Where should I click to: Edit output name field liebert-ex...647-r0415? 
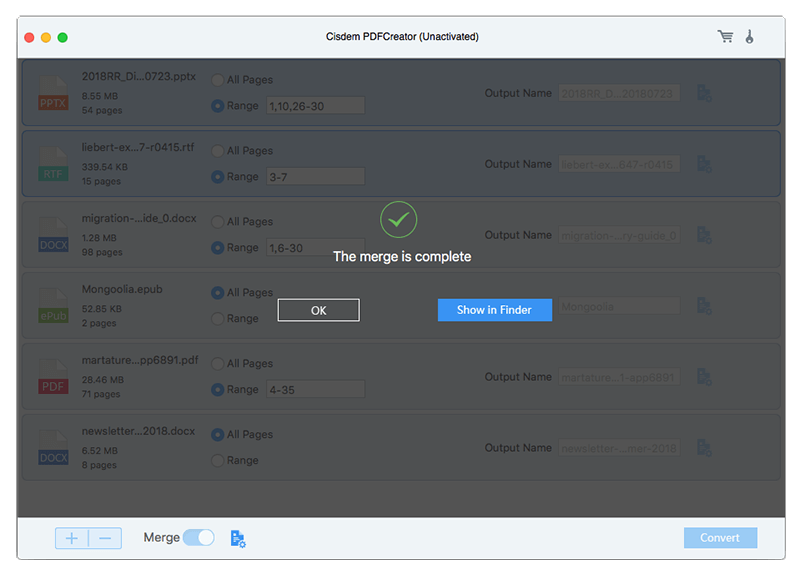(x=619, y=164)
